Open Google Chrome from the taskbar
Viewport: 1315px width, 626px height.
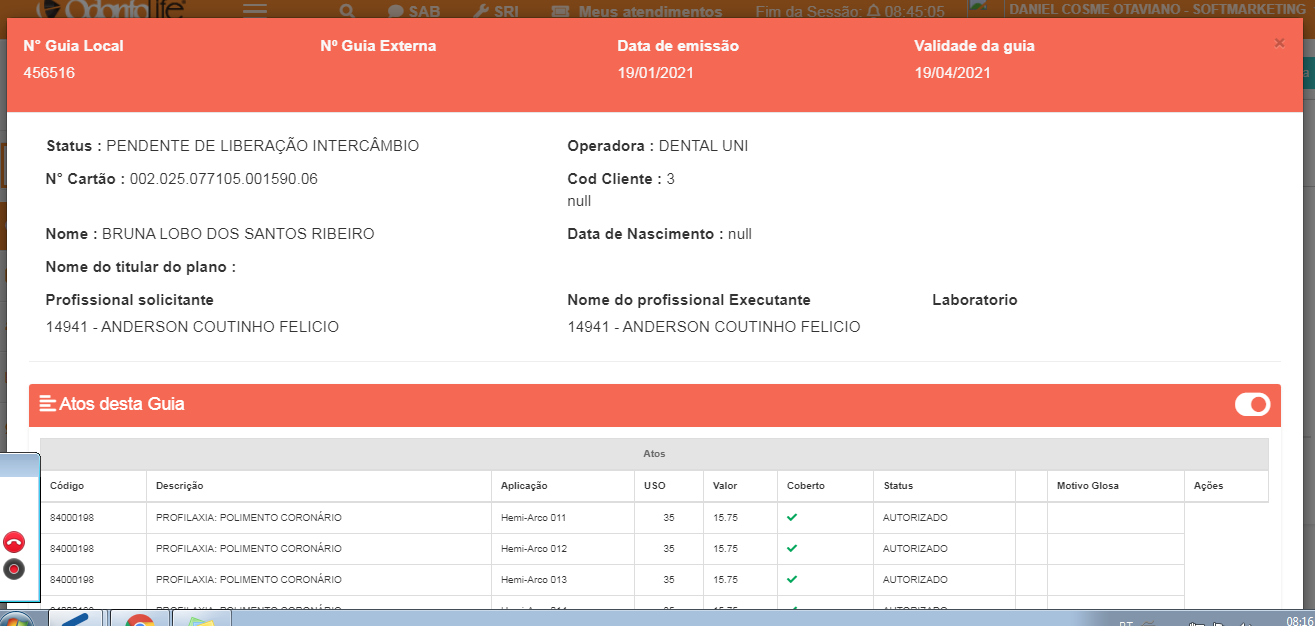point(139,618)
